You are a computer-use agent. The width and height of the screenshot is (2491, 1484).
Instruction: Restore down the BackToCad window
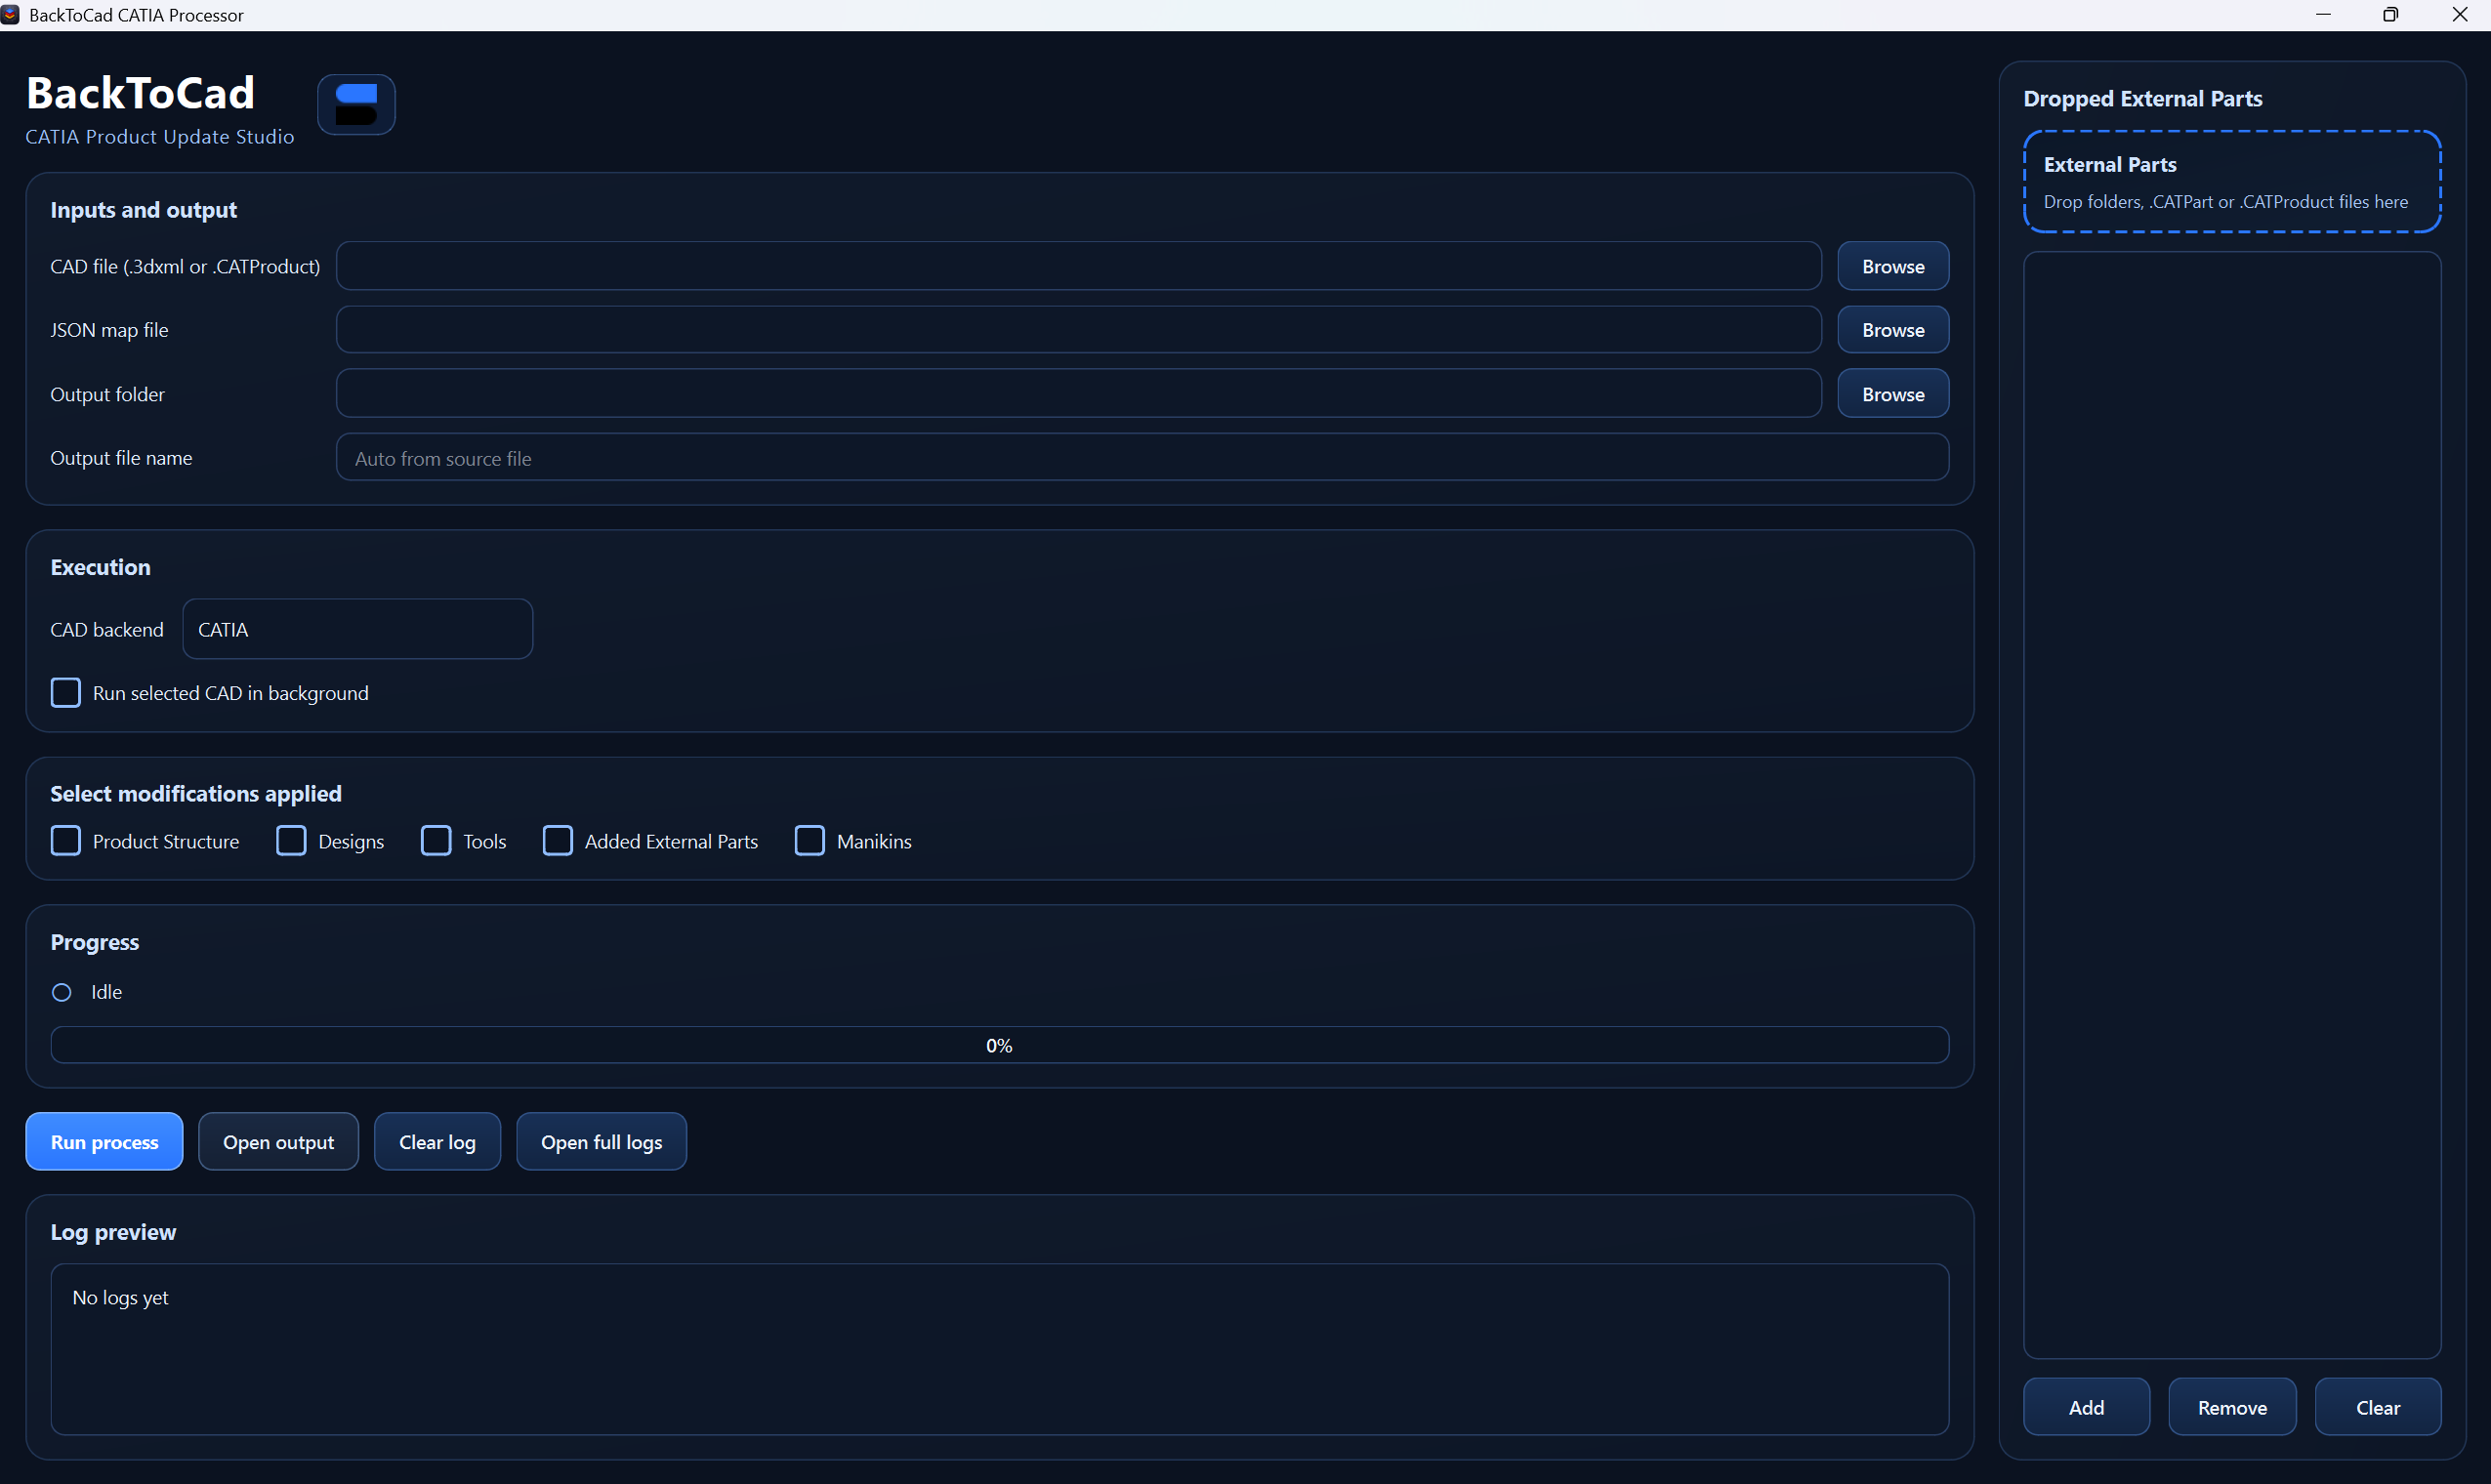point(2391,15)
